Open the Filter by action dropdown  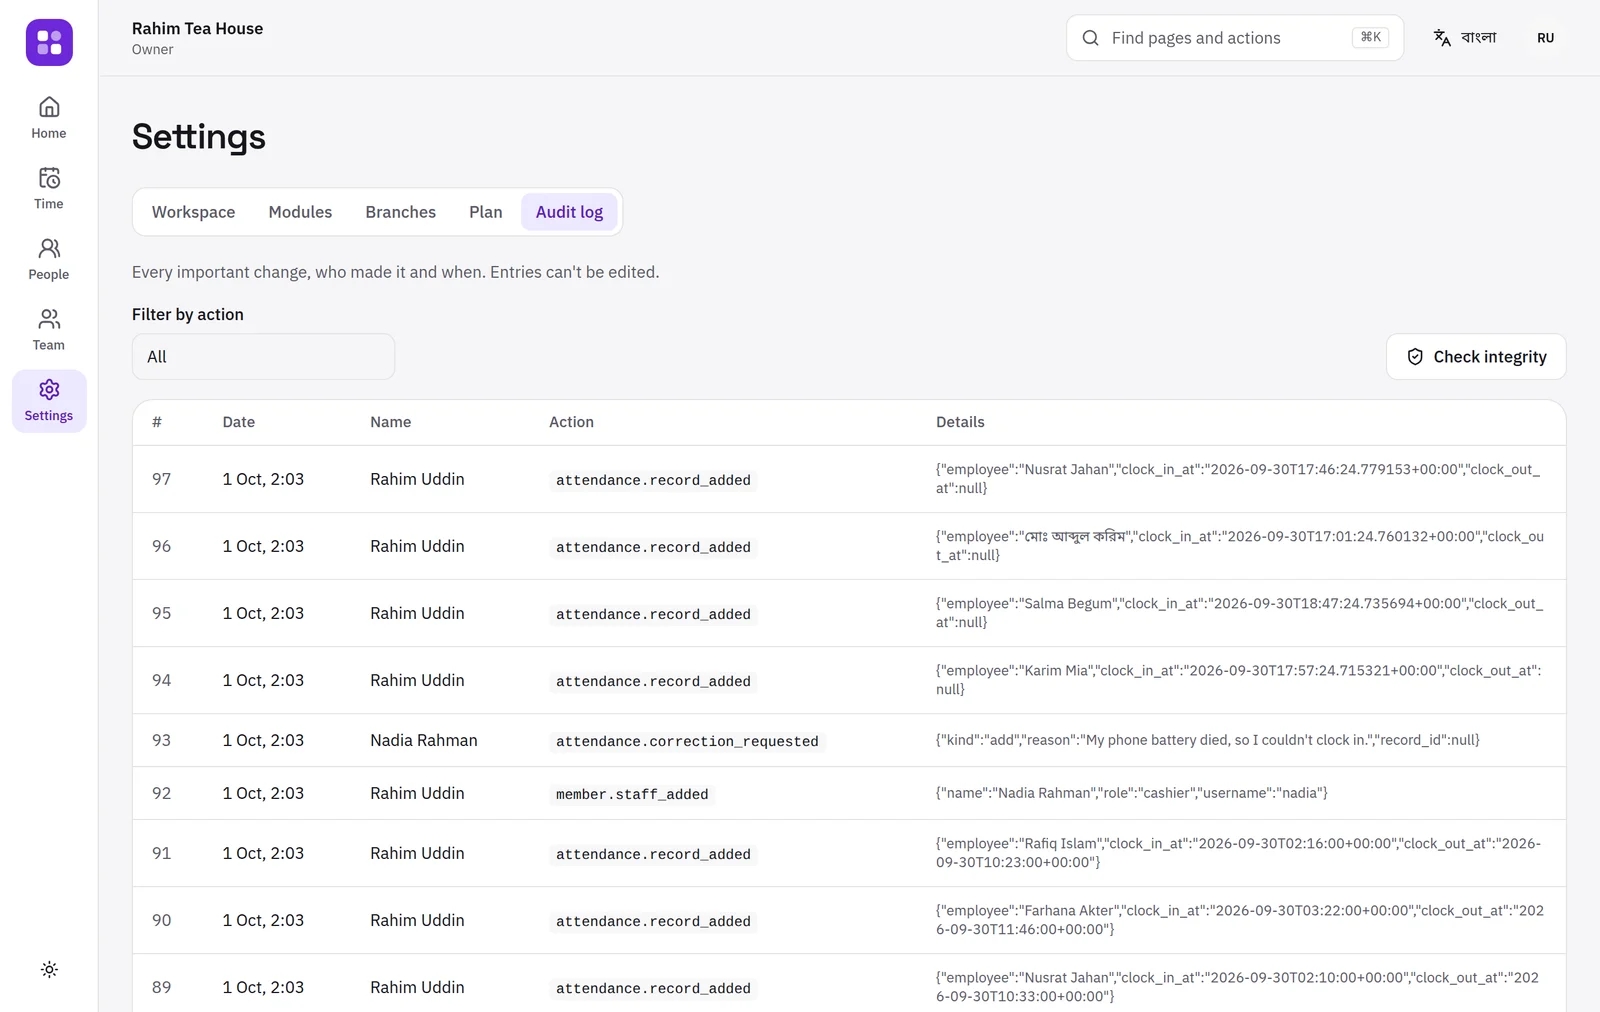[264, 357]
